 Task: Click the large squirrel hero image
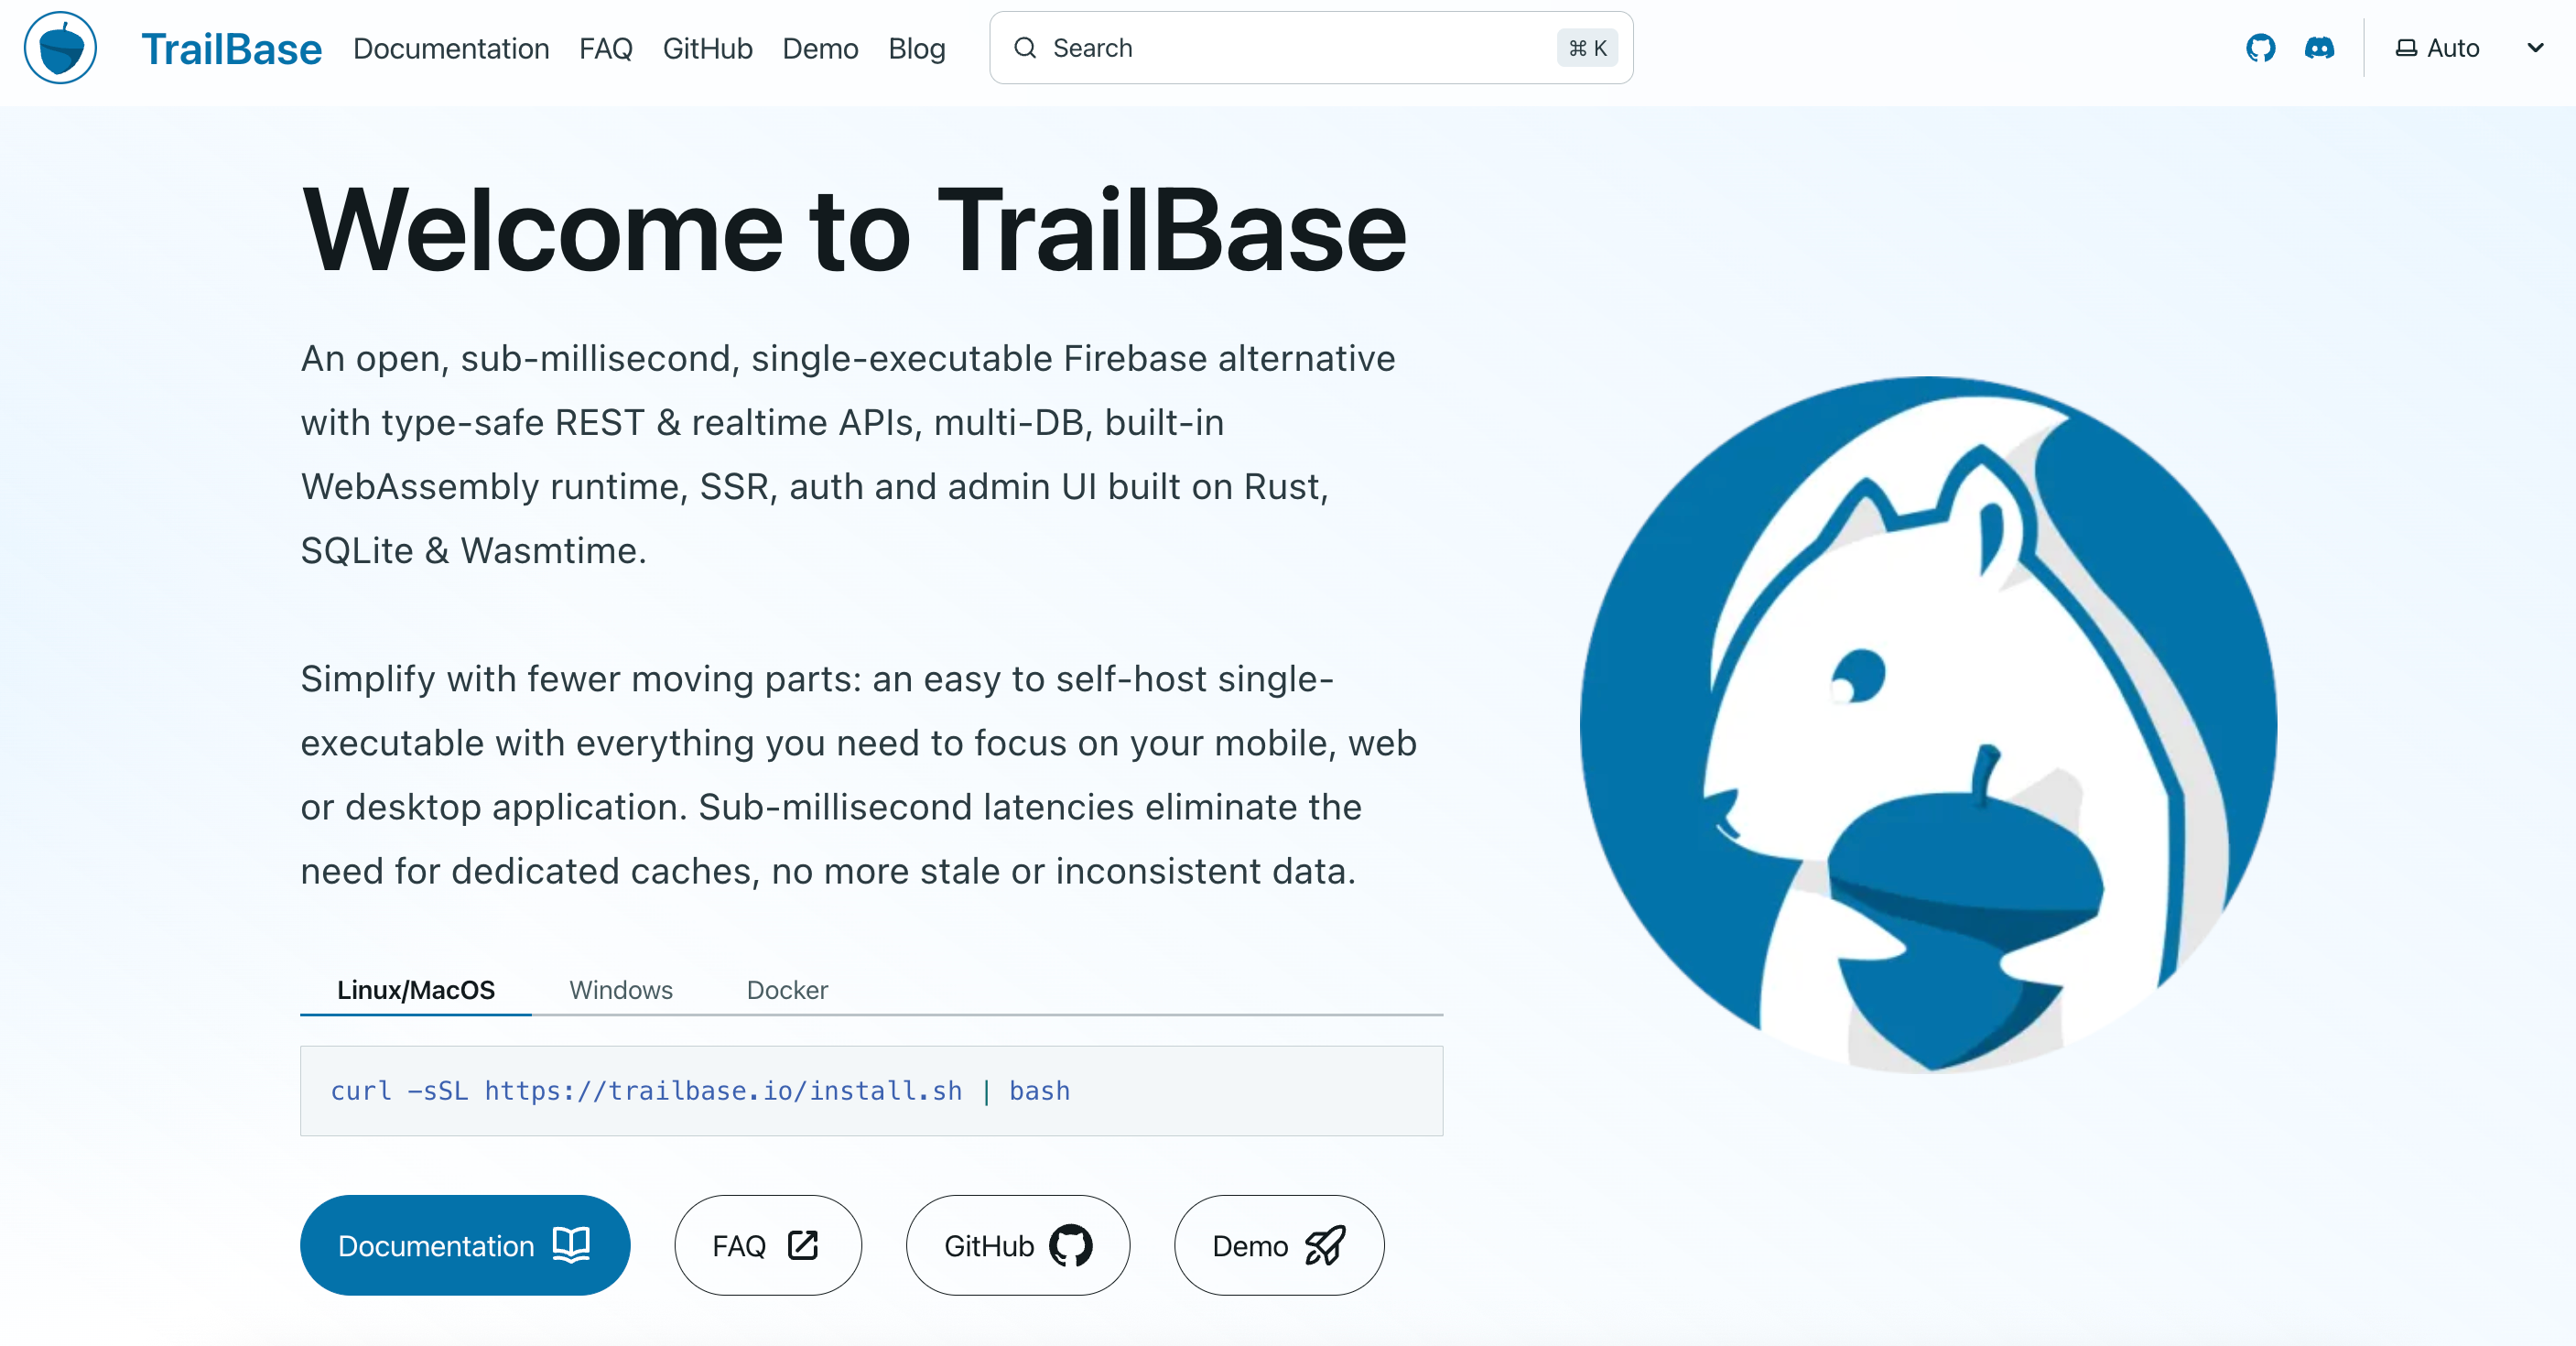coord(1928,724)
